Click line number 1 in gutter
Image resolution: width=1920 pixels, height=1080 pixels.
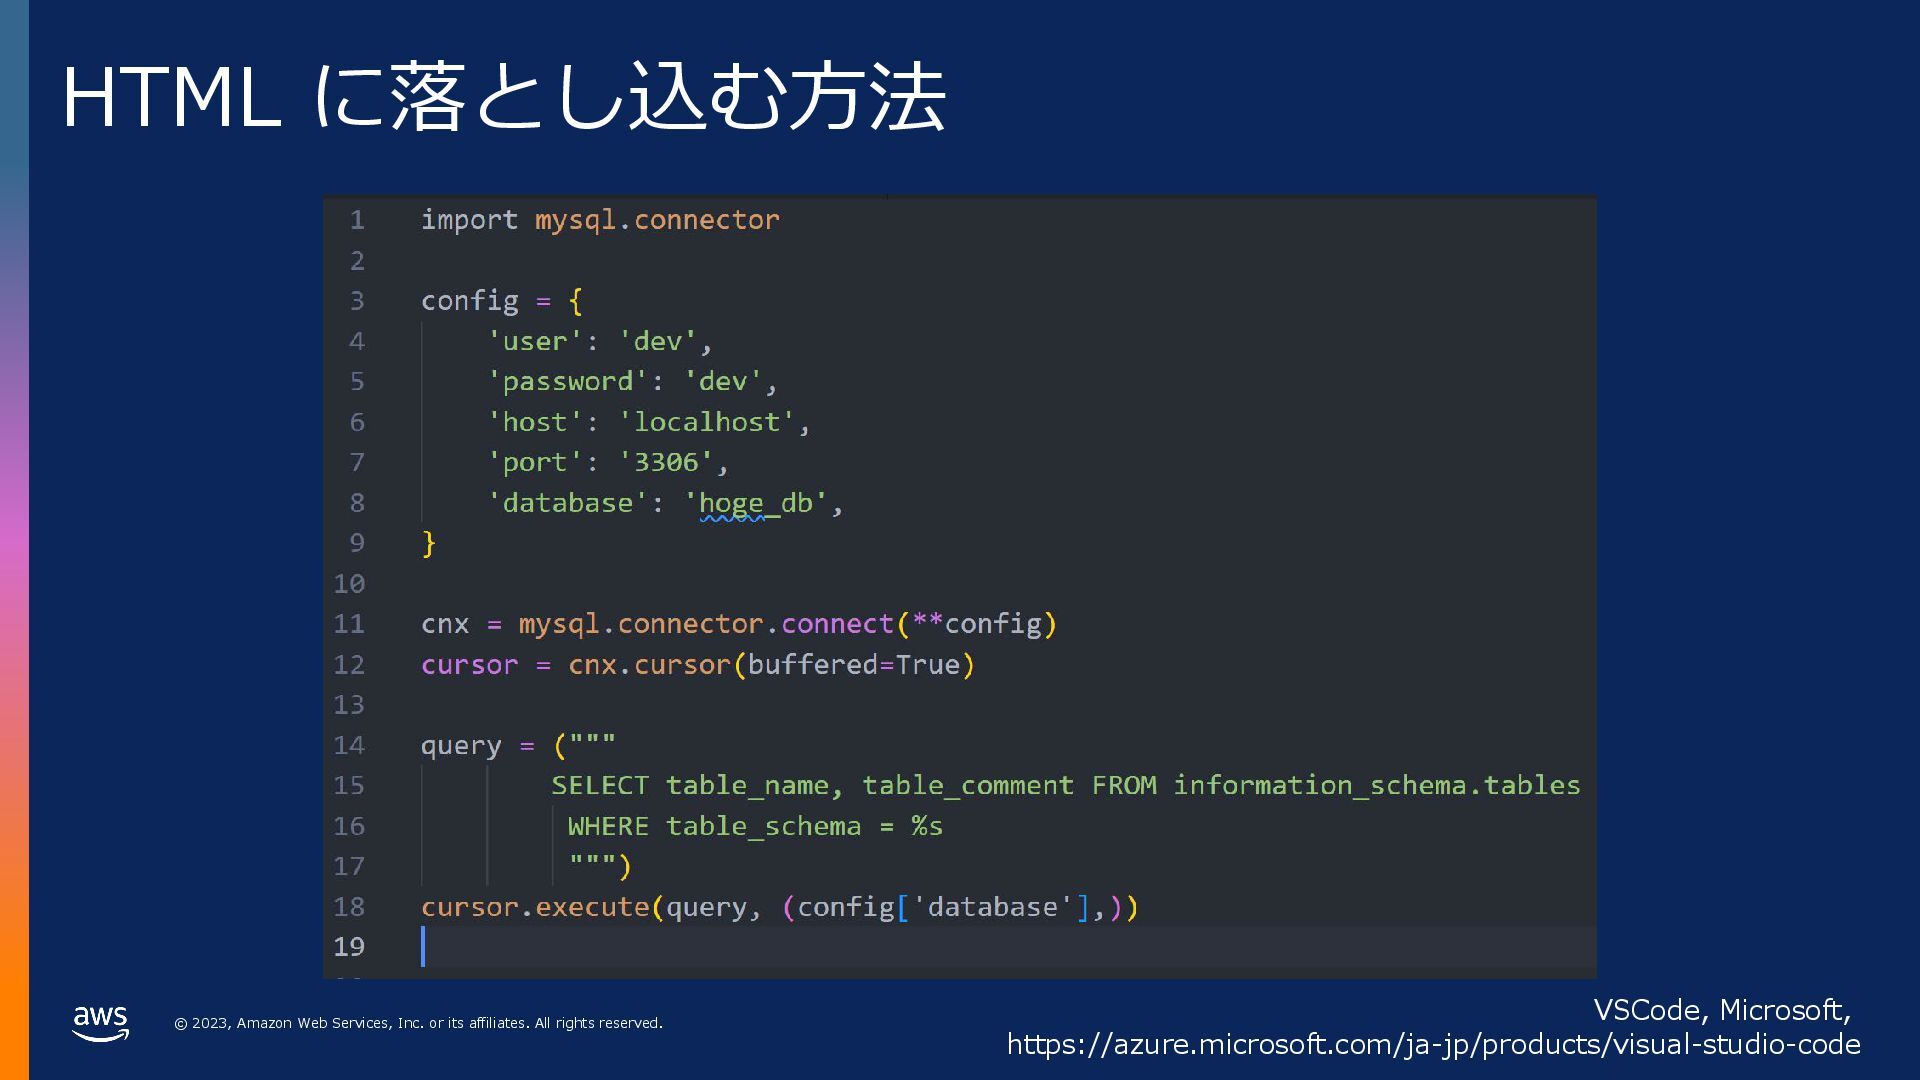coord(357,220)
